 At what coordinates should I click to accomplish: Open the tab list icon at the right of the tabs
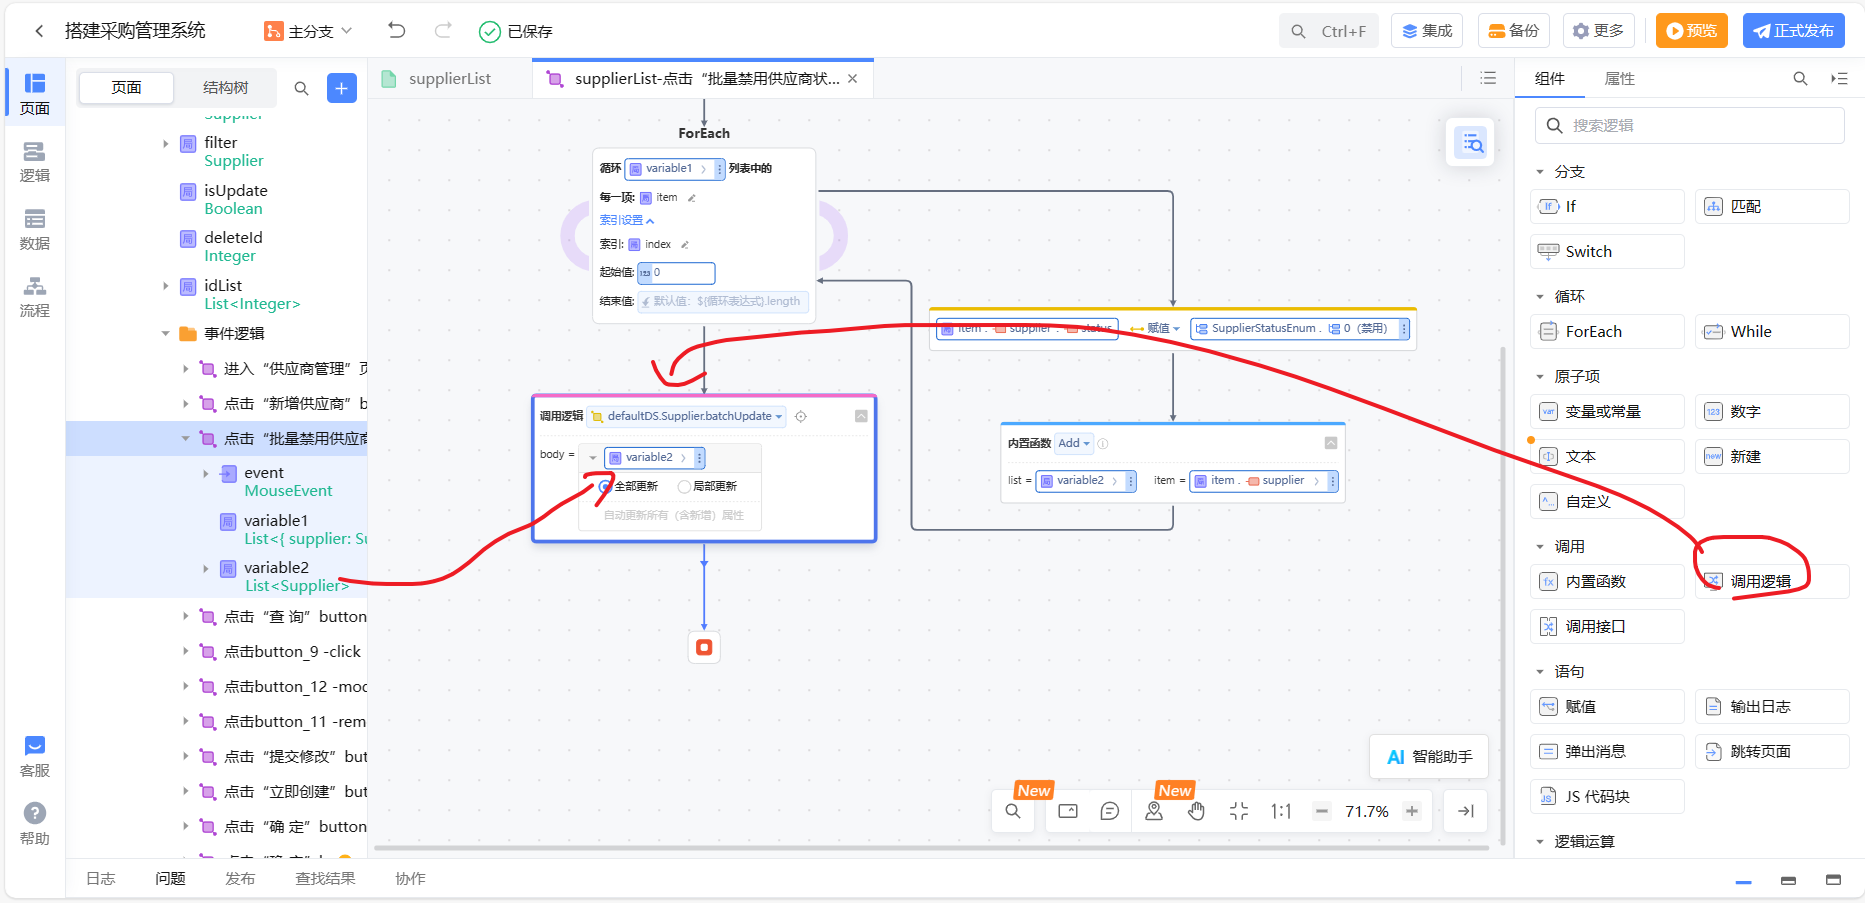[x=1488, y=78]
